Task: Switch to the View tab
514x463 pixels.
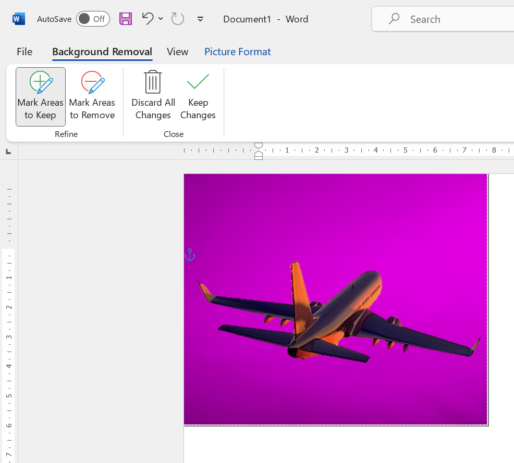Action: tap(177, 52)
